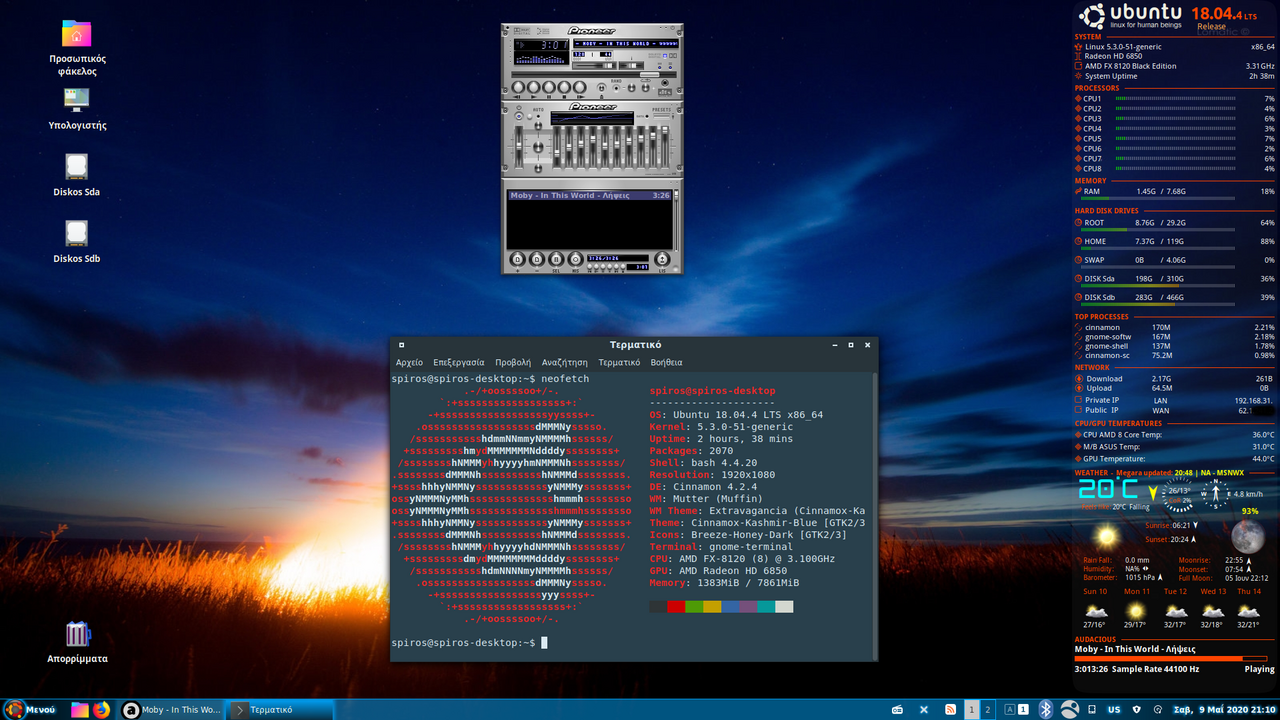Click the playlist remove (−) button
The image size is (1280, 720).
coord(537,259)
